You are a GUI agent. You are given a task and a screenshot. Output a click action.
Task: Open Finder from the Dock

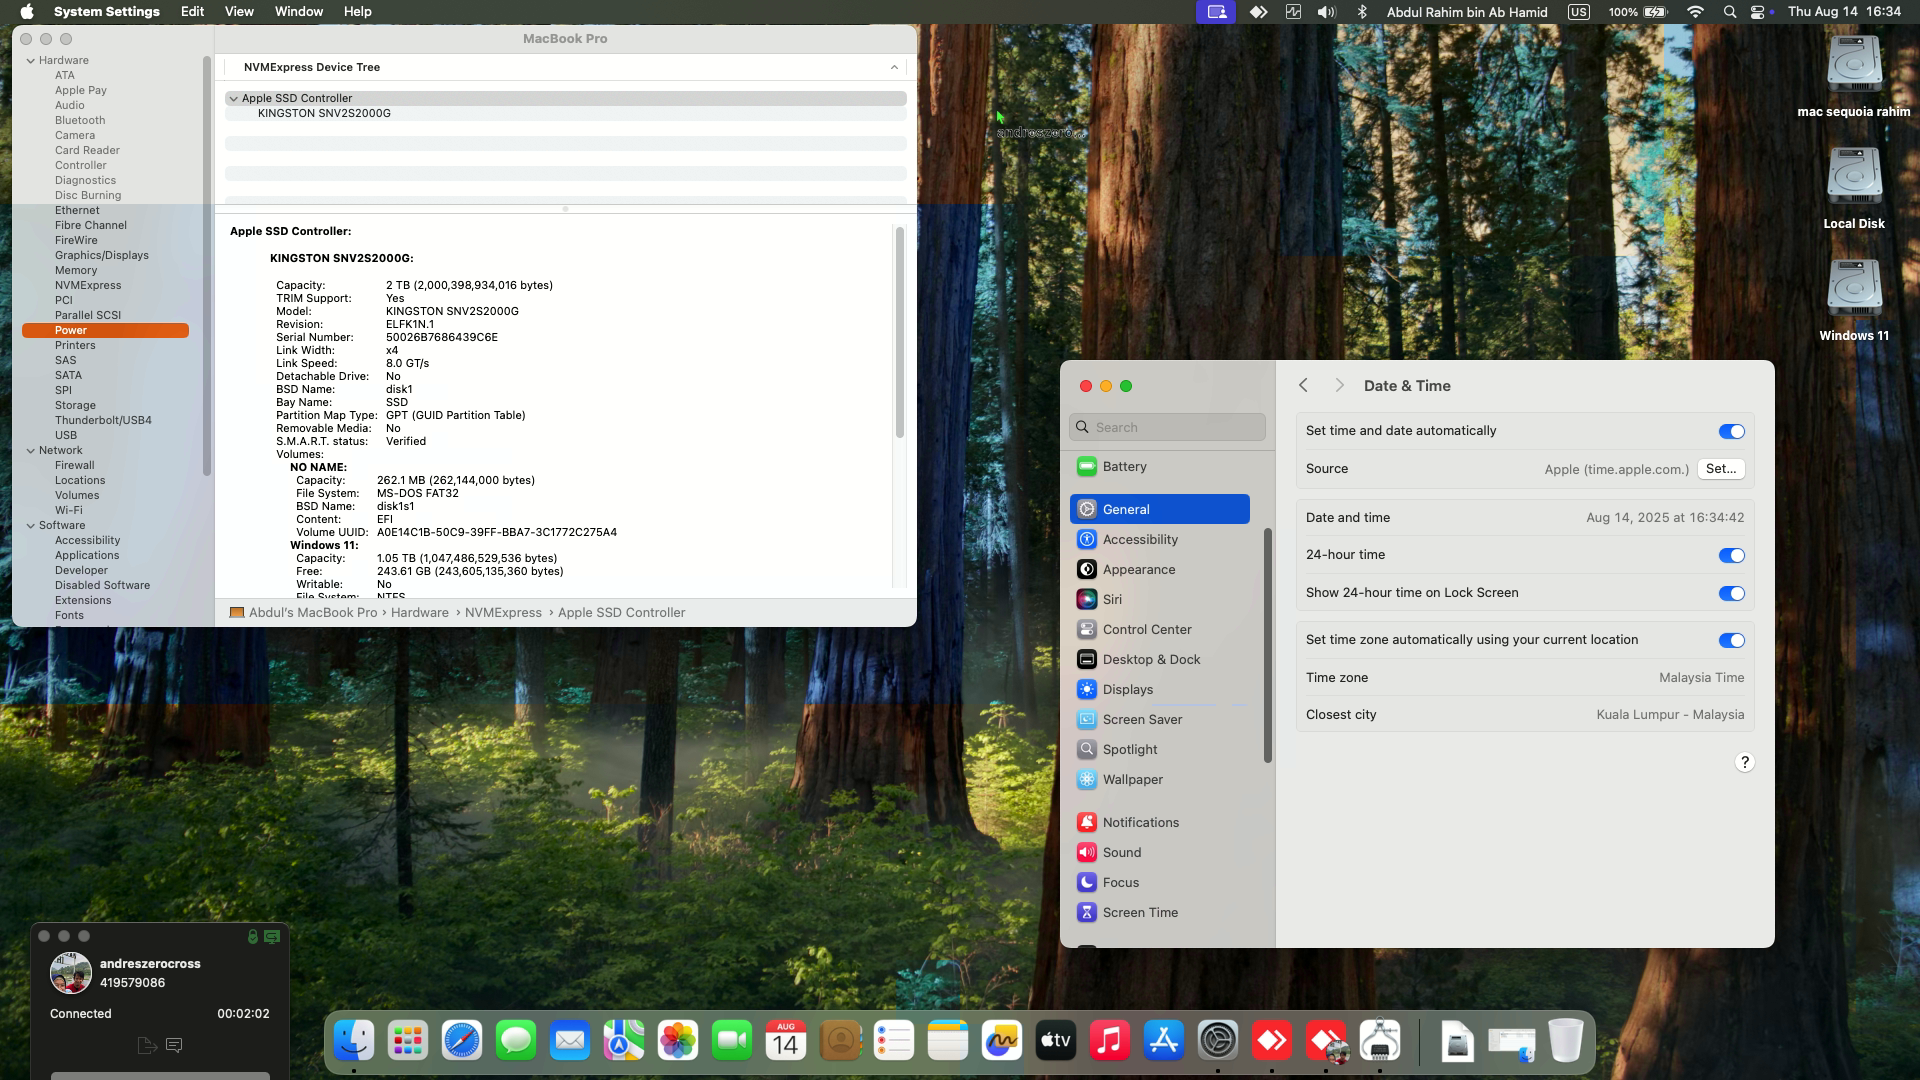pos(354,1041)
